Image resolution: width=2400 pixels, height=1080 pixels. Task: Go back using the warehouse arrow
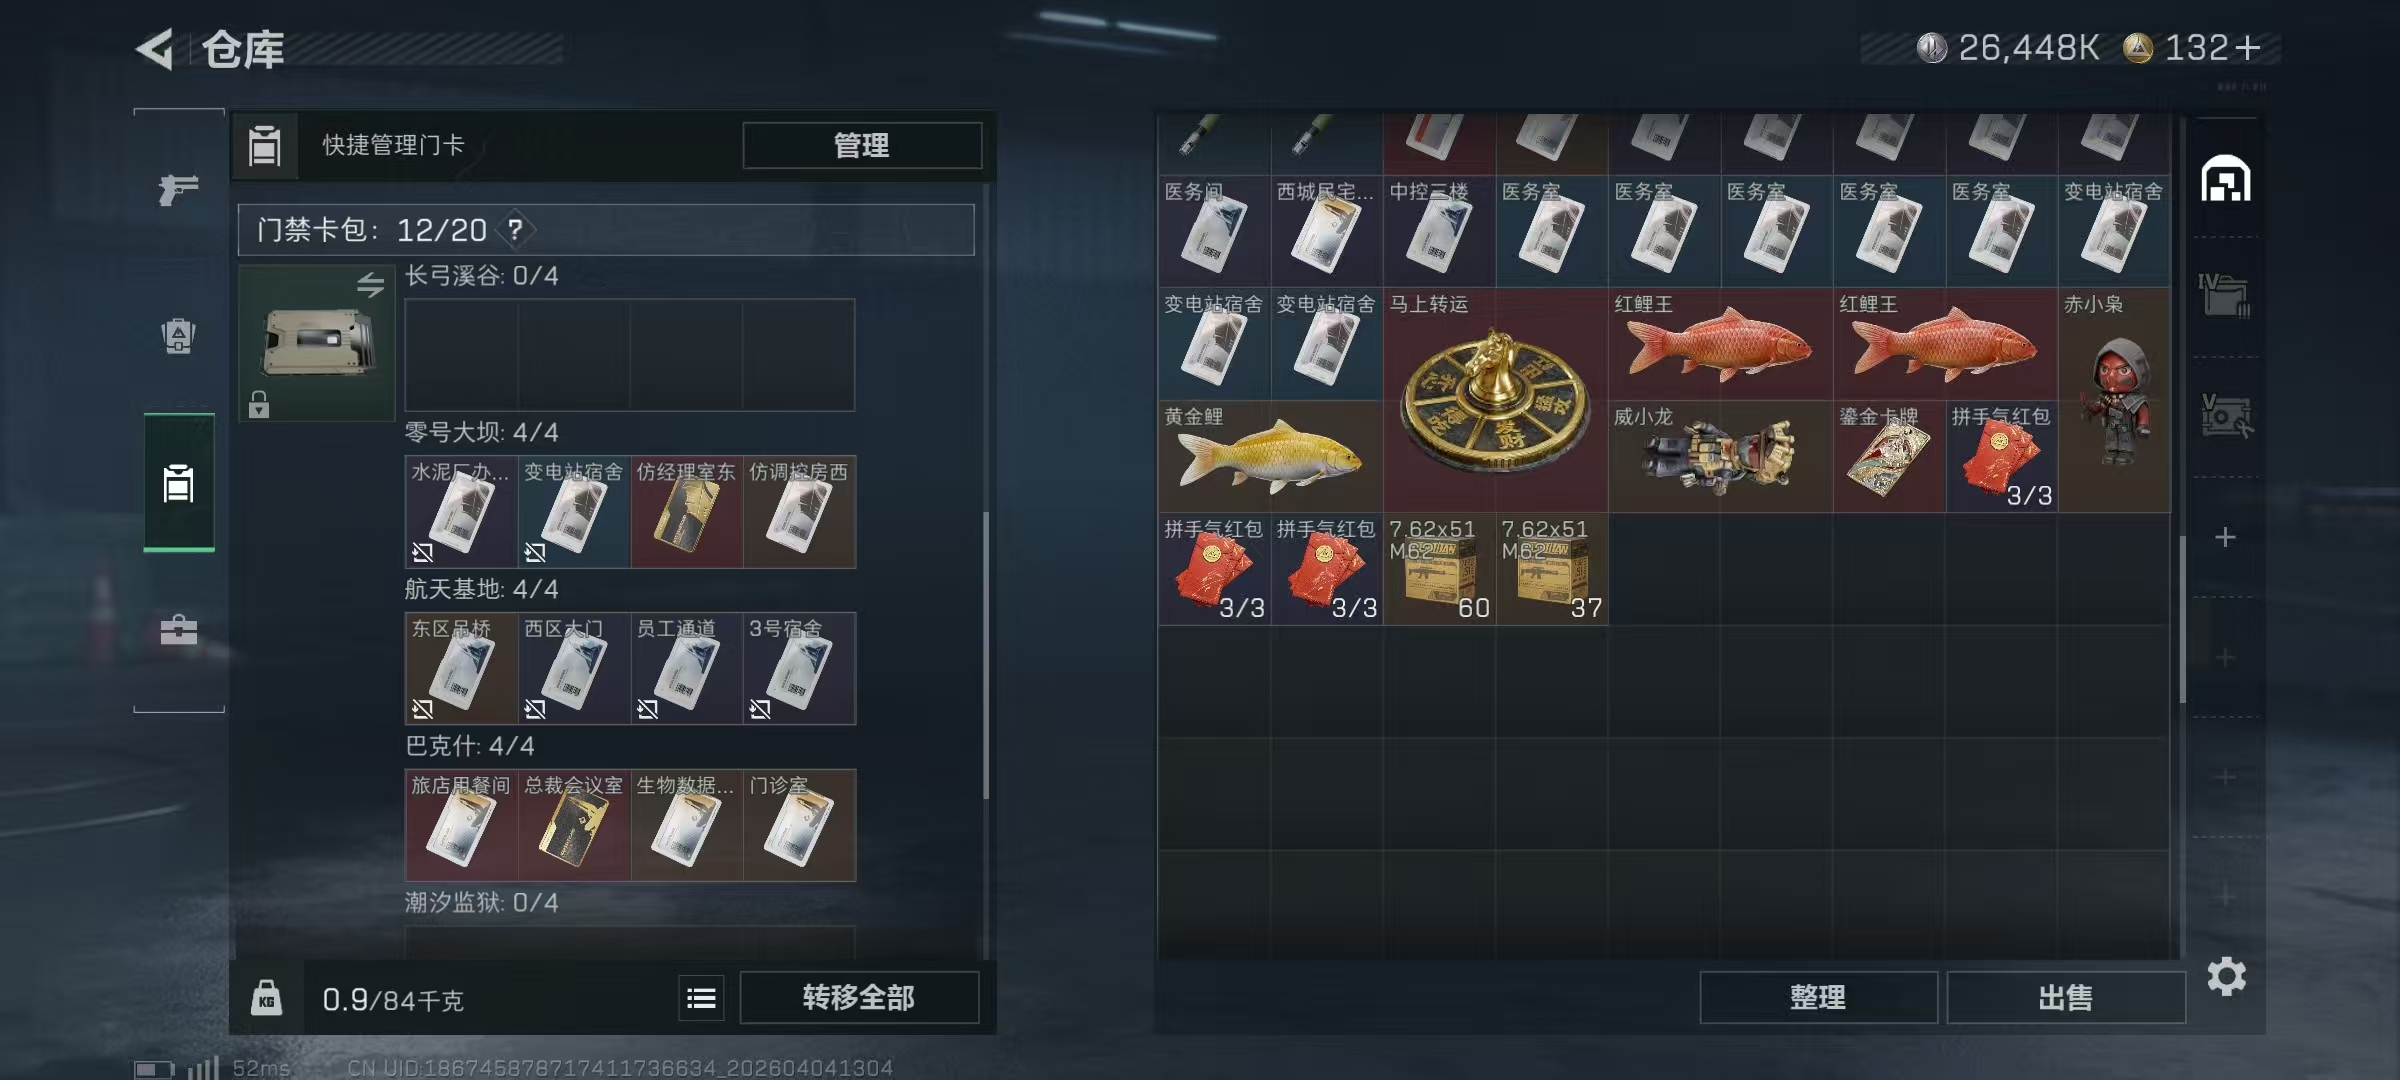155,49
